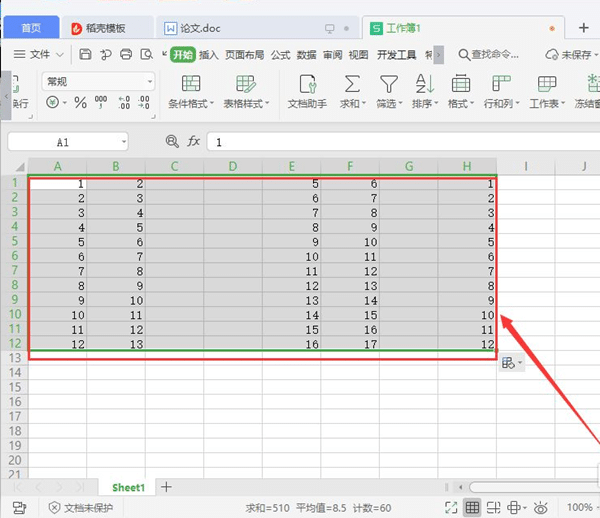Toggle full screen view in status bar
600x518 pixels.
pyautogui.click(x=451, y=508)
